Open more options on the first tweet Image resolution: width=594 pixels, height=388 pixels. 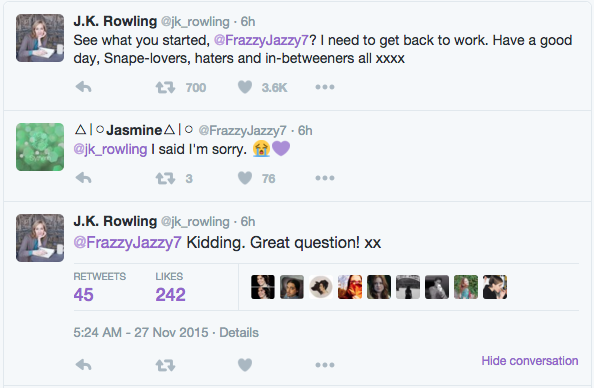tap(325, 87)
